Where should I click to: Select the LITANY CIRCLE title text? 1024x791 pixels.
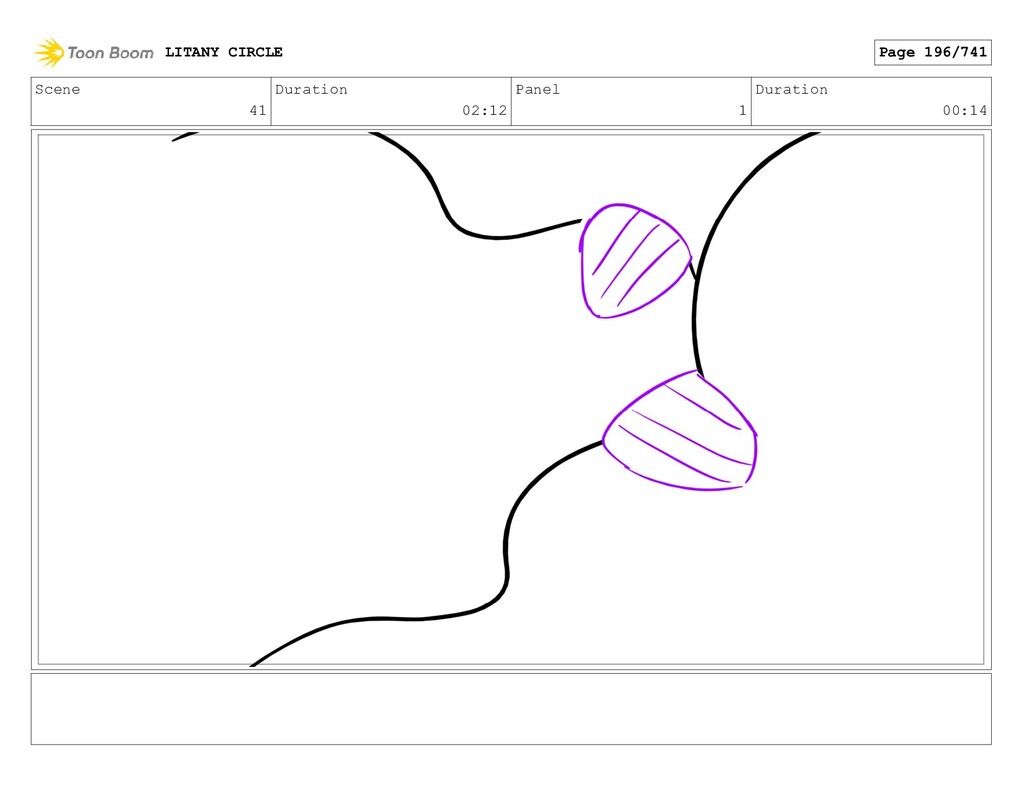tap(223, 52)
